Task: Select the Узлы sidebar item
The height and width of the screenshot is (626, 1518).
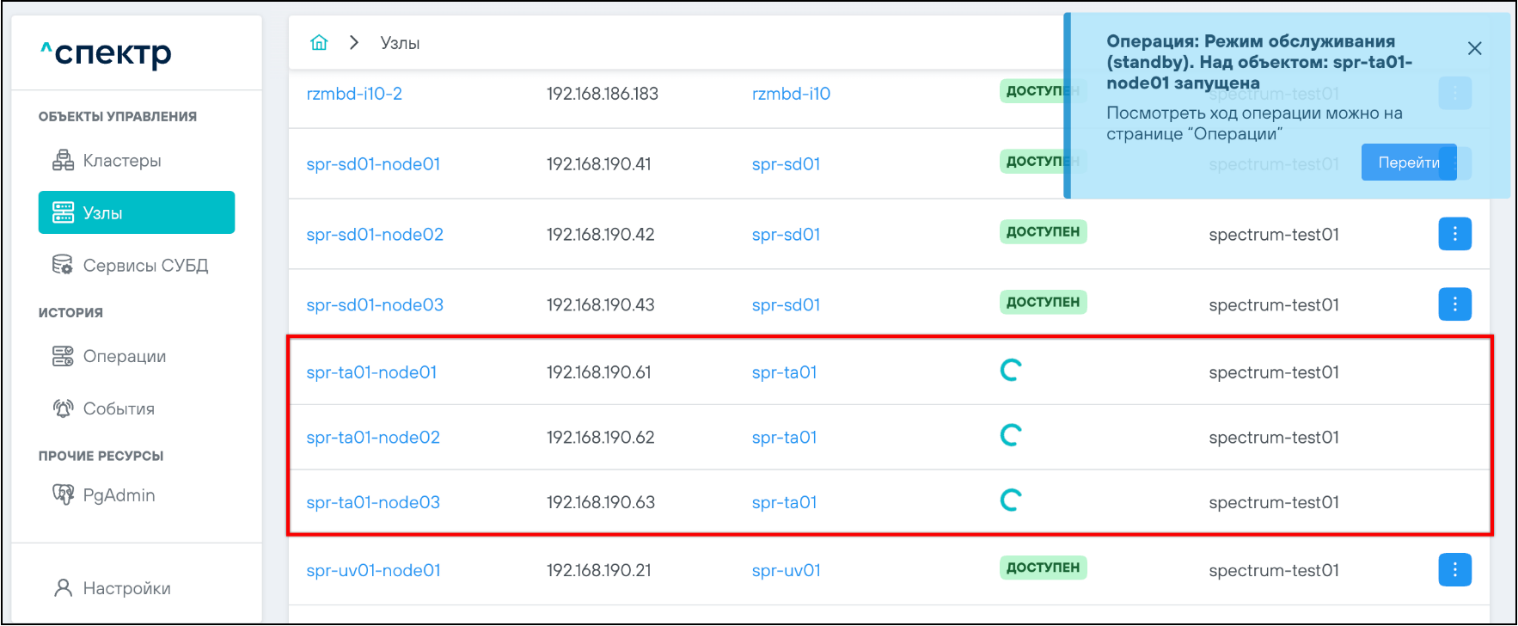Action: click(136, 213)
